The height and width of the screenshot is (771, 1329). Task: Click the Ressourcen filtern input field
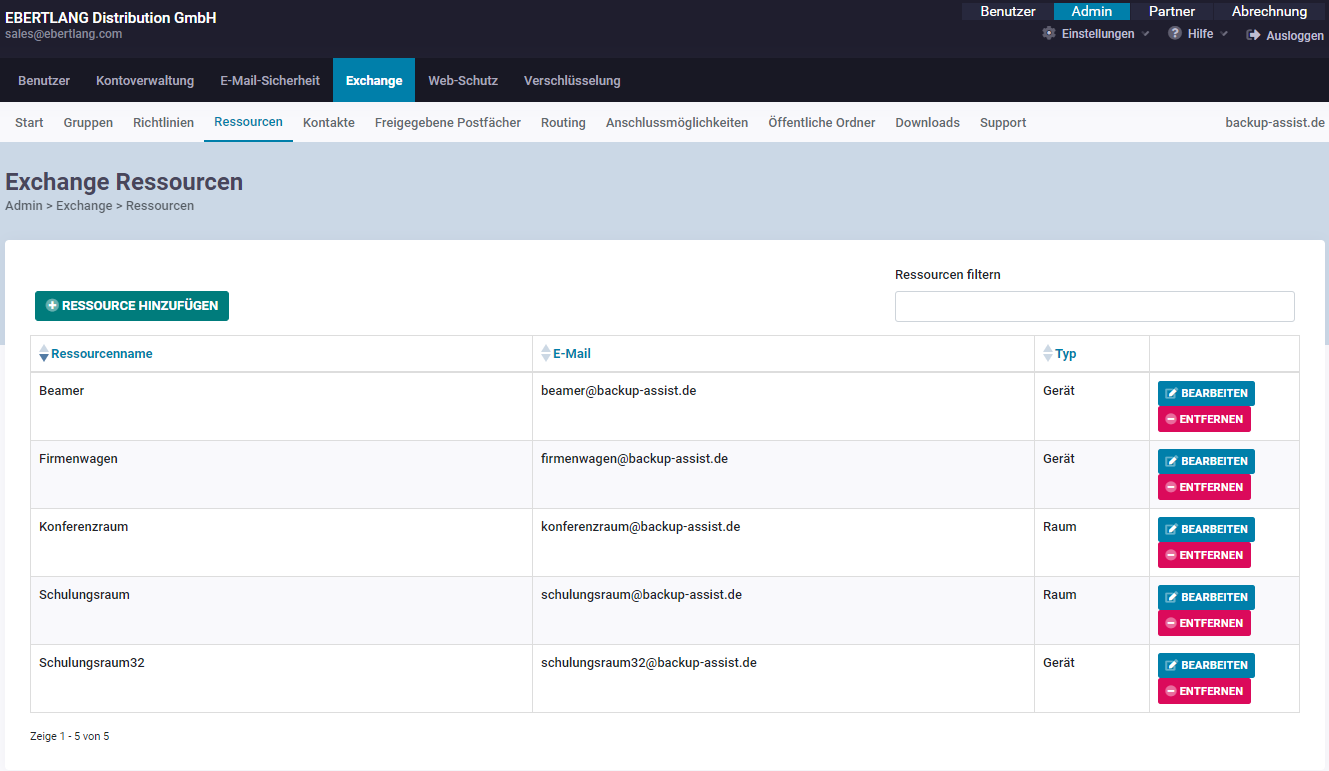coord(1094,307)
